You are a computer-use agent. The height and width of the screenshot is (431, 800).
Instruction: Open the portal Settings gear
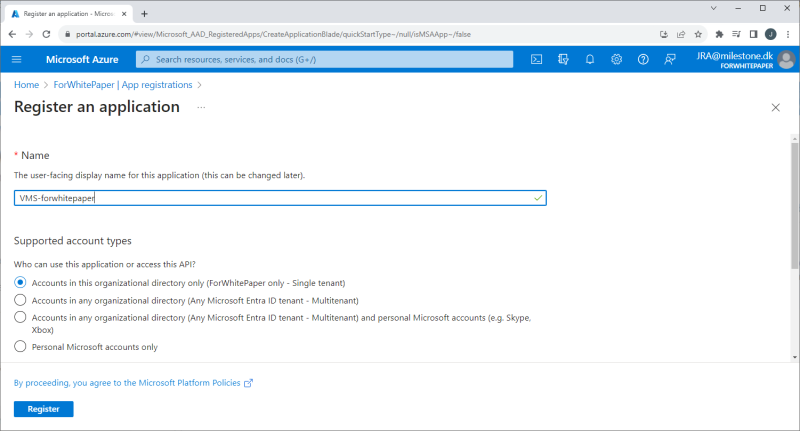616,59
